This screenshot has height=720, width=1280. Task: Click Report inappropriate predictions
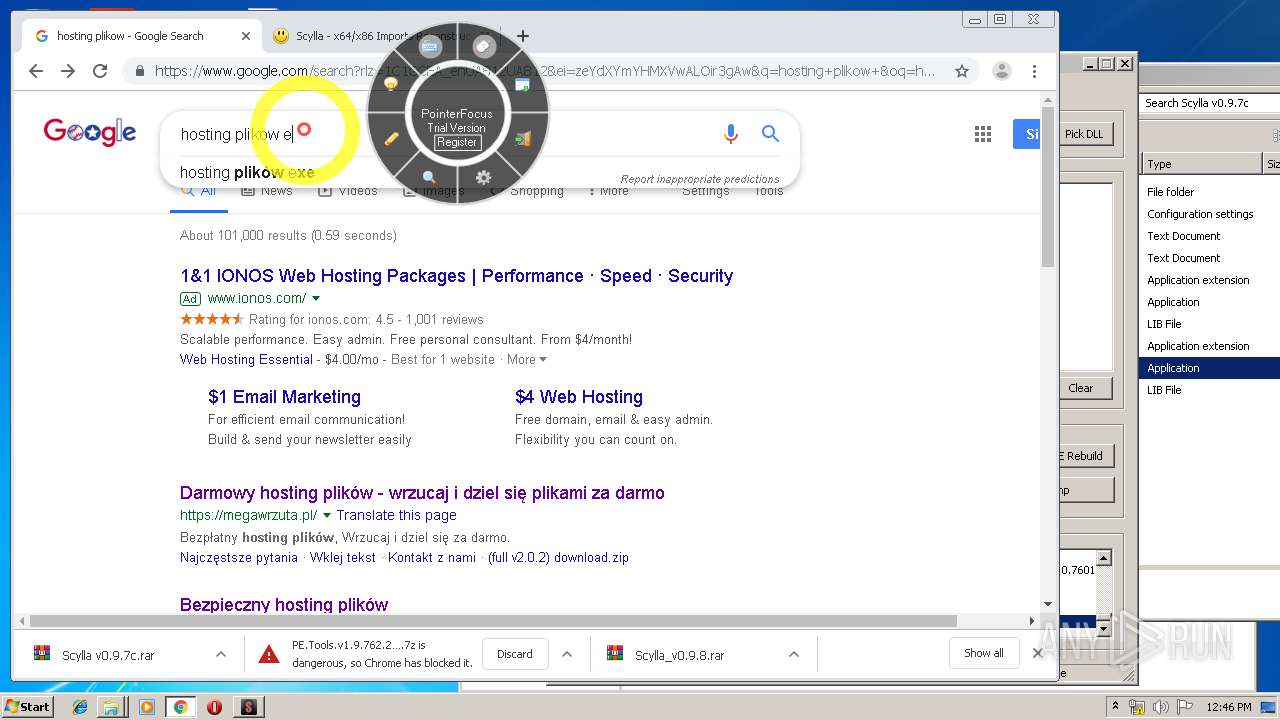pyautogui.click(x=700, y=180)
